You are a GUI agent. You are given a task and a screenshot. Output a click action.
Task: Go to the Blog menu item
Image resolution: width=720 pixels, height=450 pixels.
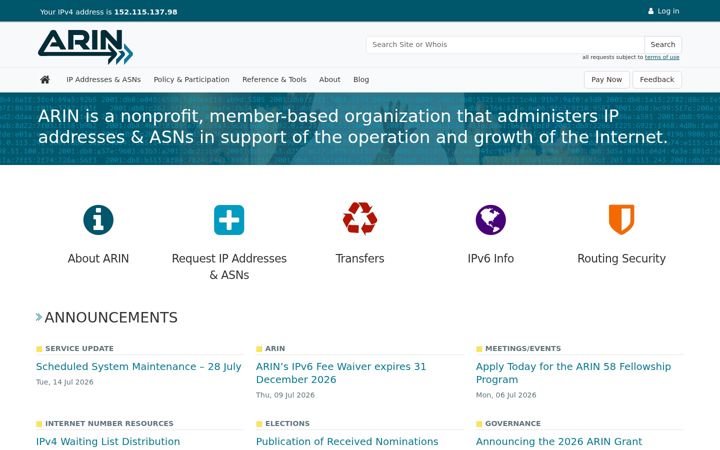tap(361, 79)
